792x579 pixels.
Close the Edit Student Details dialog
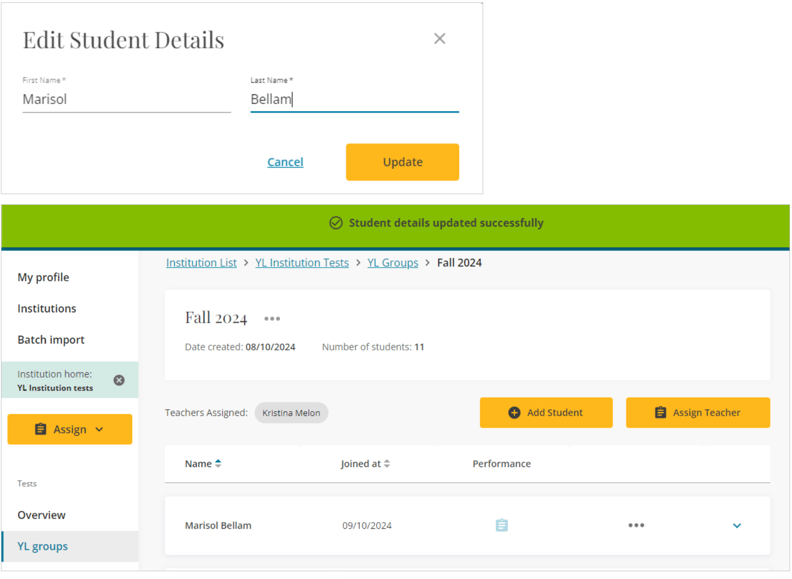pos(439,39)
